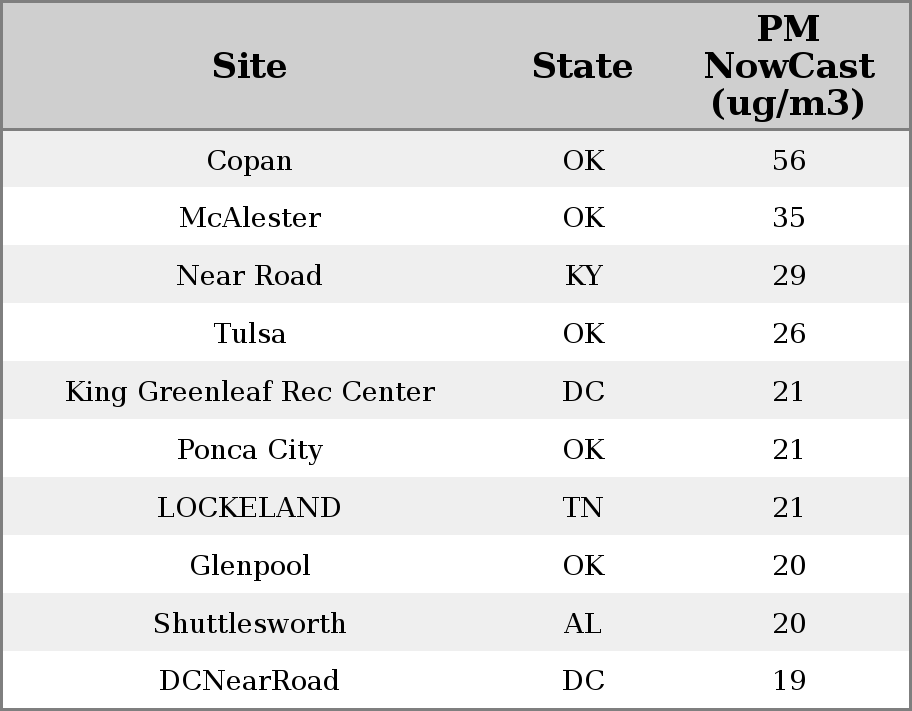
Task: Click the Near Road site name
Action: [249, 276]
